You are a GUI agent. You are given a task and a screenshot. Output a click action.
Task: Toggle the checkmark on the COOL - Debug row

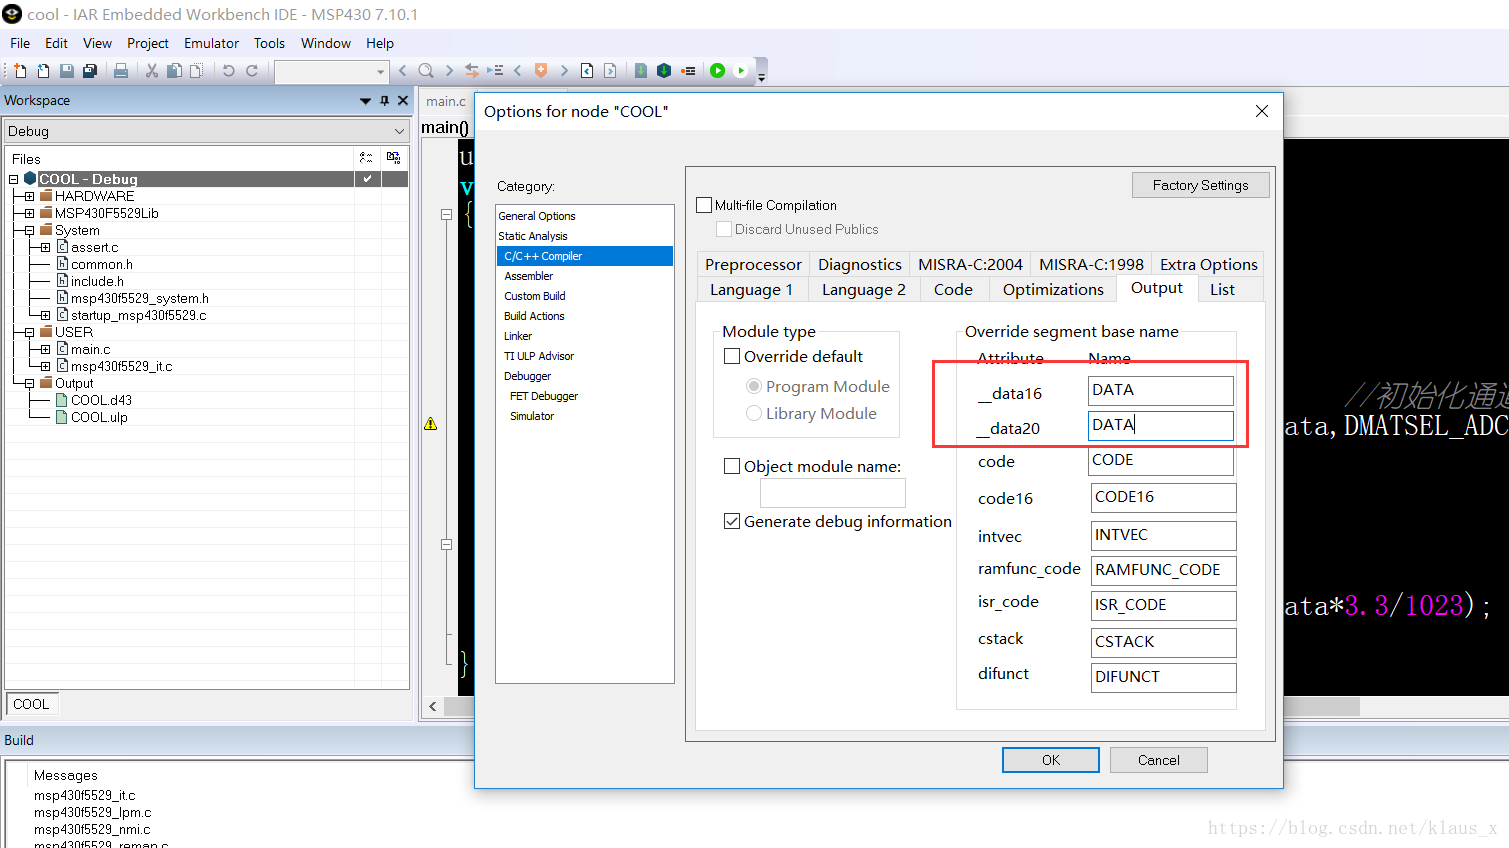[x=367, y=179]
